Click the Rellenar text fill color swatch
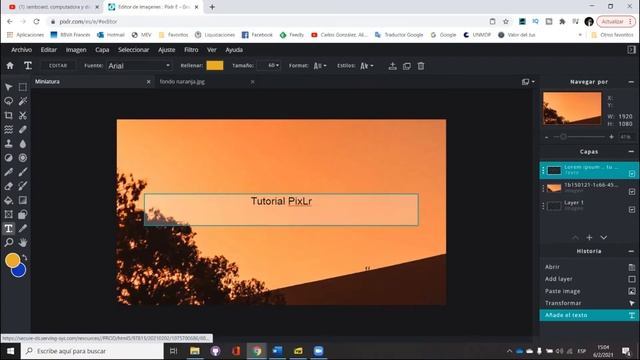This screenshot has height=360, width=640. pos(215,65)
